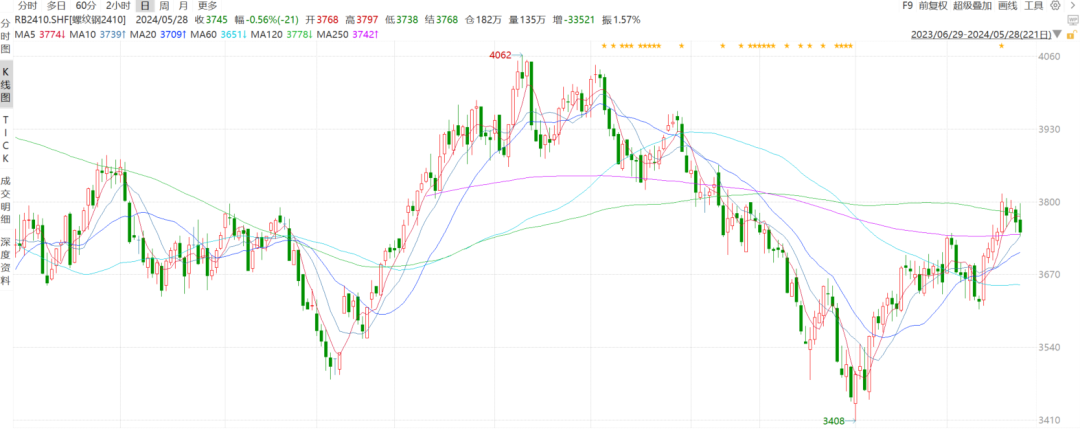Switch to the 分时 period tab

[28, 6]
